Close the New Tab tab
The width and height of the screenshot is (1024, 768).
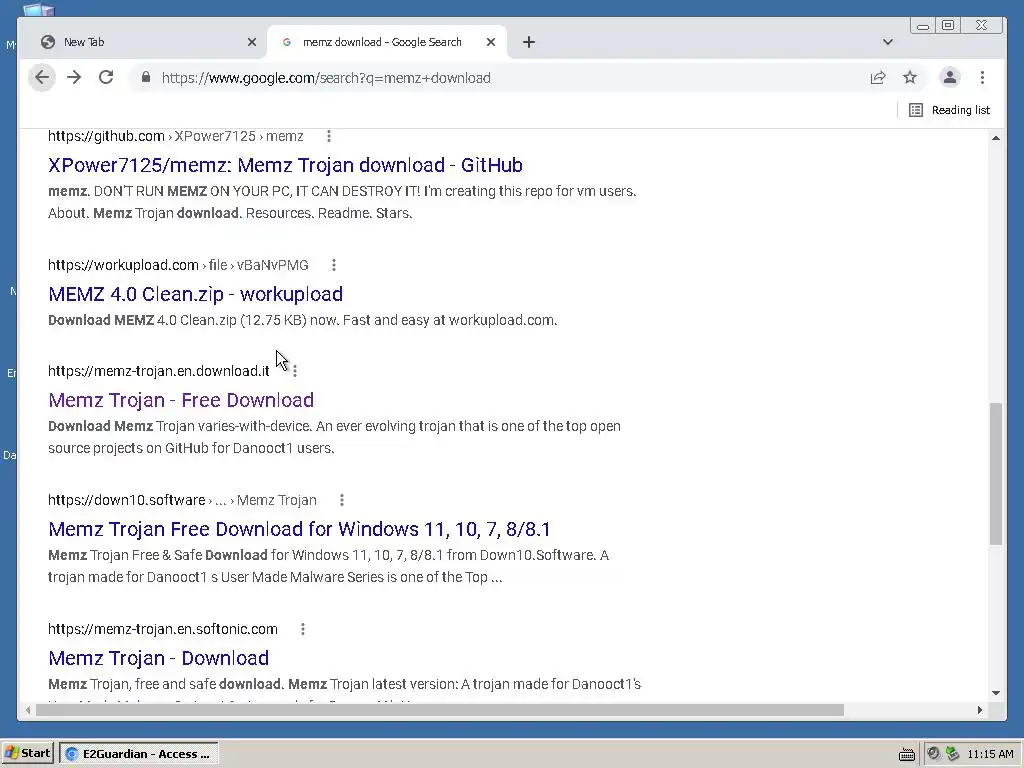pyautogui.click(x=252, y=42)
